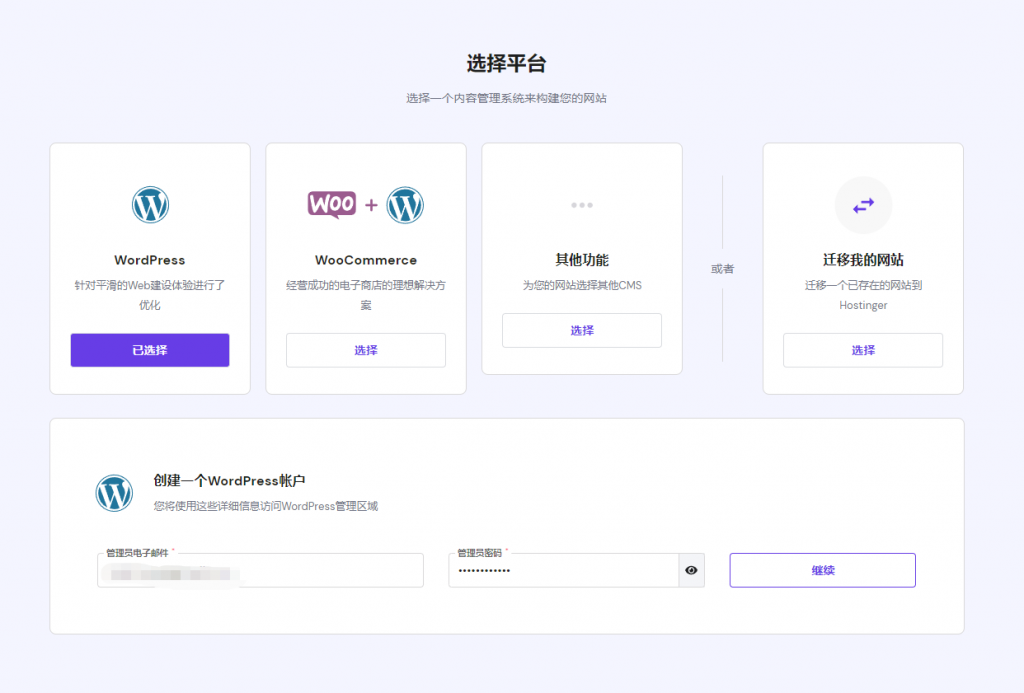Click the 创建一个WordPress帐户 heading
1024x693 pixels.
(x=229, y=481)
